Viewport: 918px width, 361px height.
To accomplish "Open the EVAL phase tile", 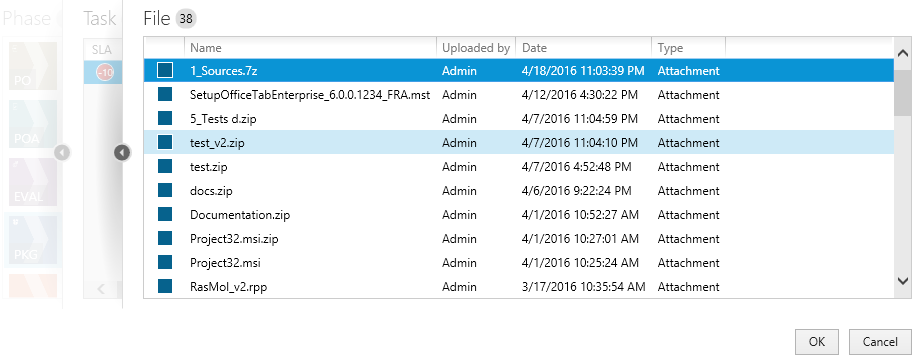I will point(32,182).
